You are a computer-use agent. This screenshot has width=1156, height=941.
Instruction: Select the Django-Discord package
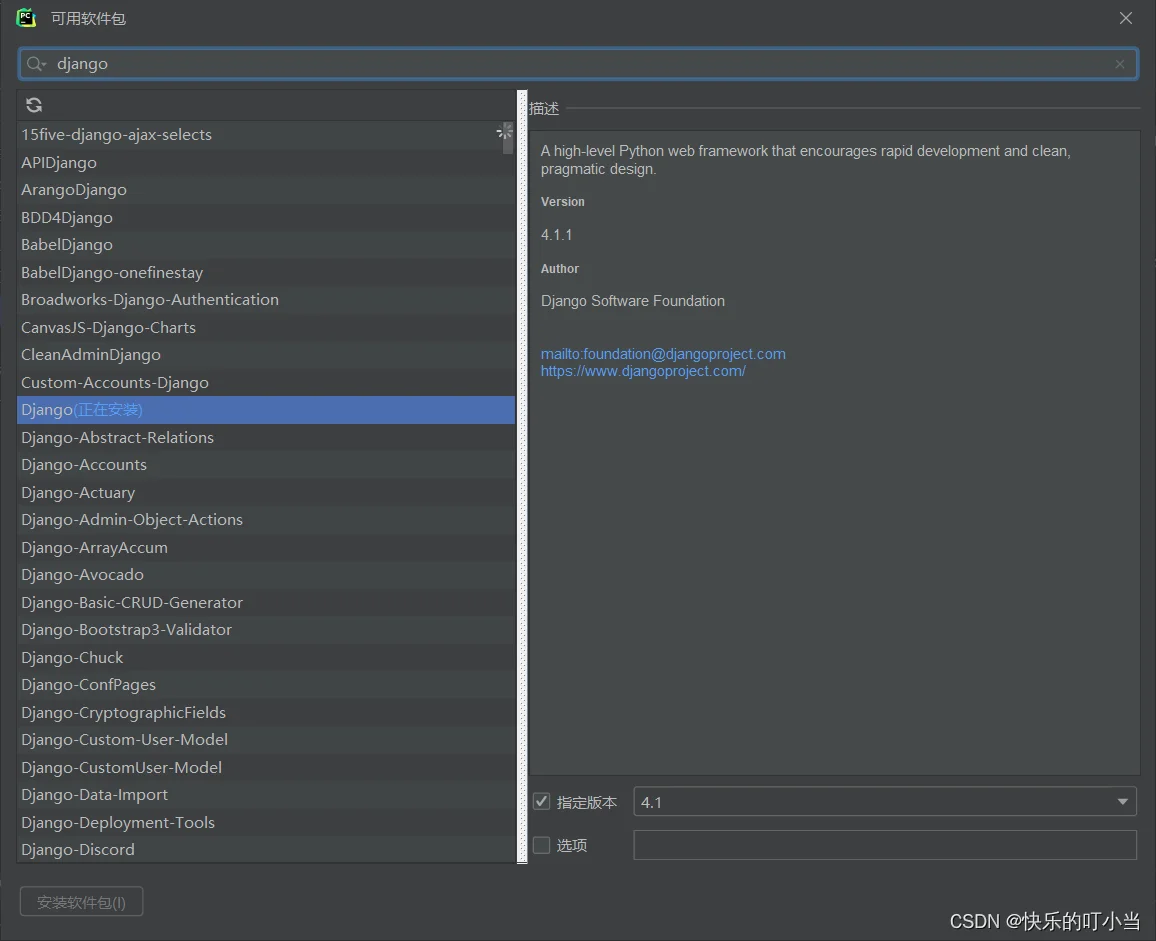[265, 850]
